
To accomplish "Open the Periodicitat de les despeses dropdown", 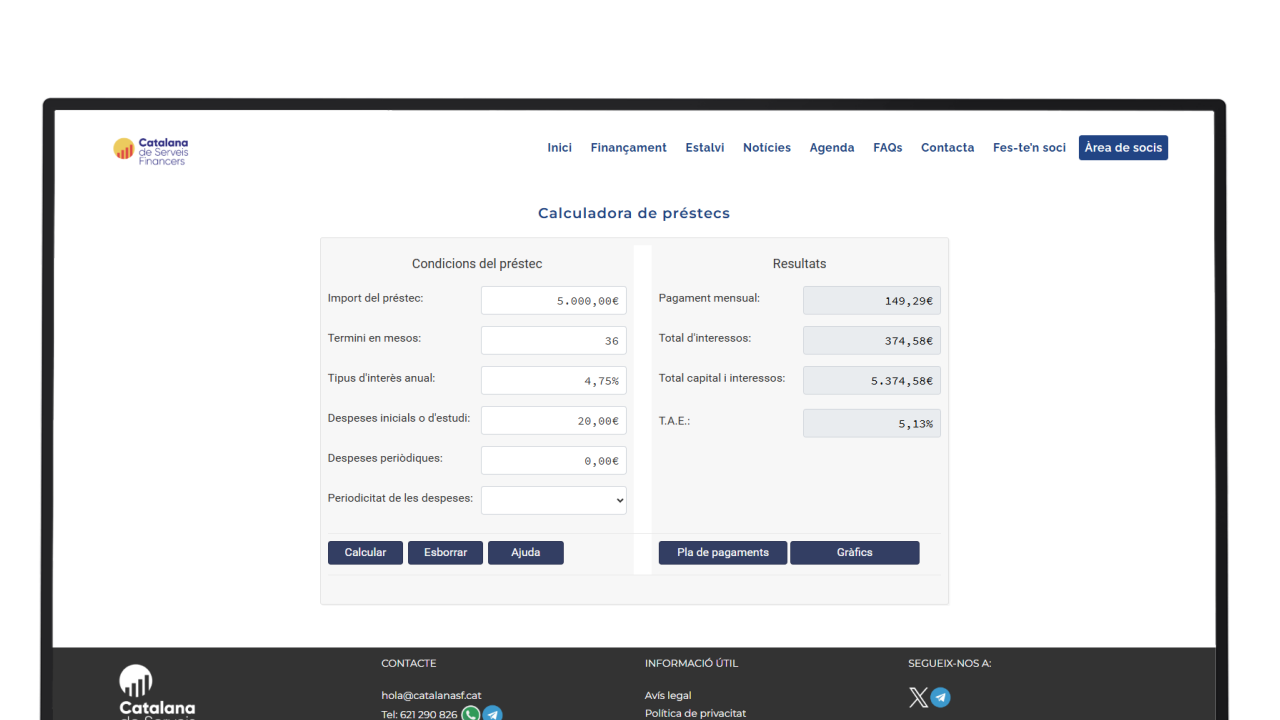I will 553,500.
